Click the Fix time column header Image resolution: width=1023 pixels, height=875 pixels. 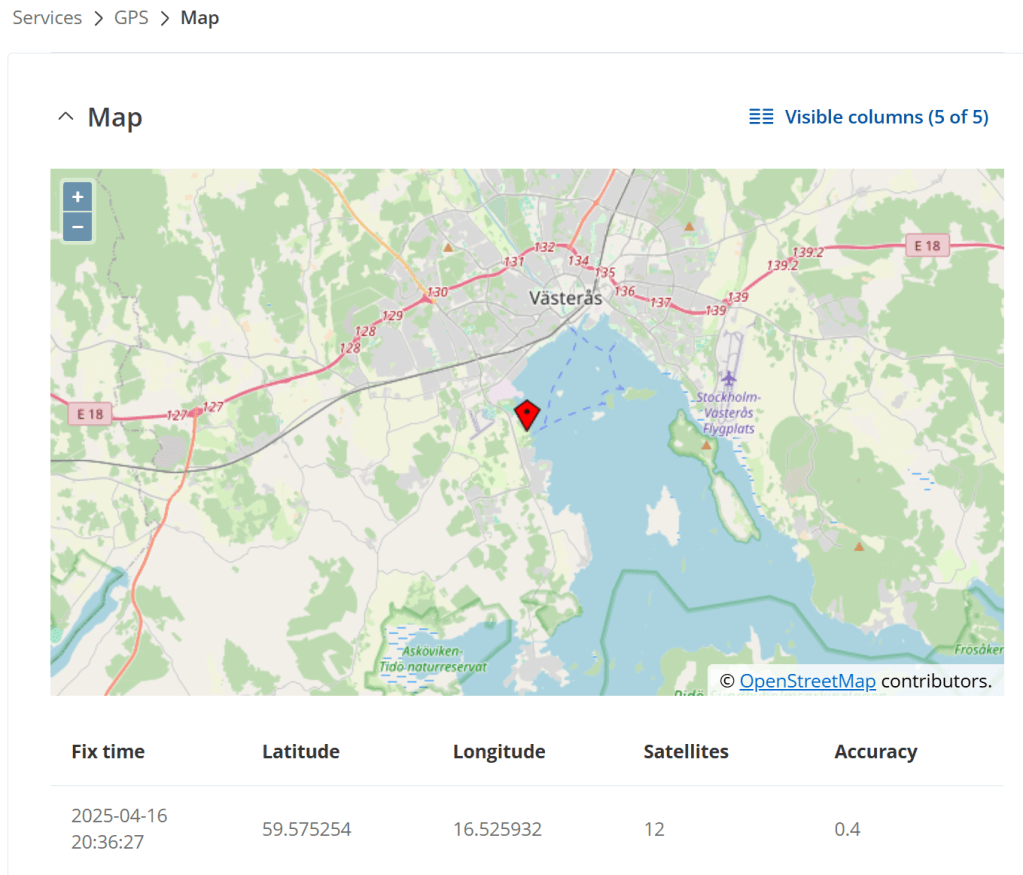tap(108, 752)
